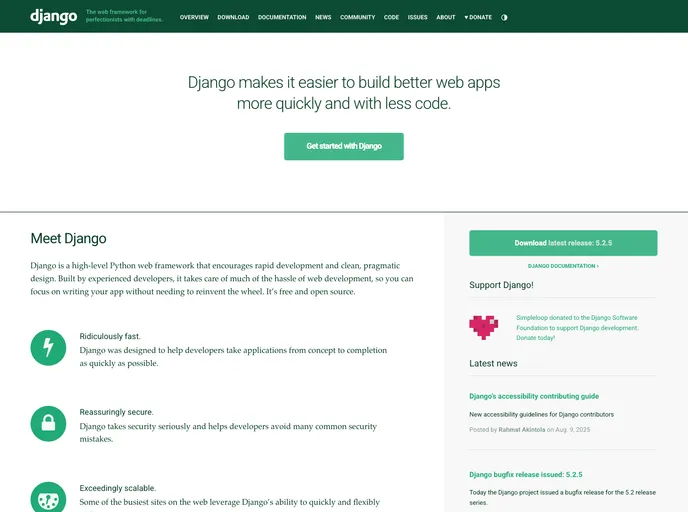Click the Exceedingly scalable round icon
Screen dimensions: 688x512
[x=48, y=498]
